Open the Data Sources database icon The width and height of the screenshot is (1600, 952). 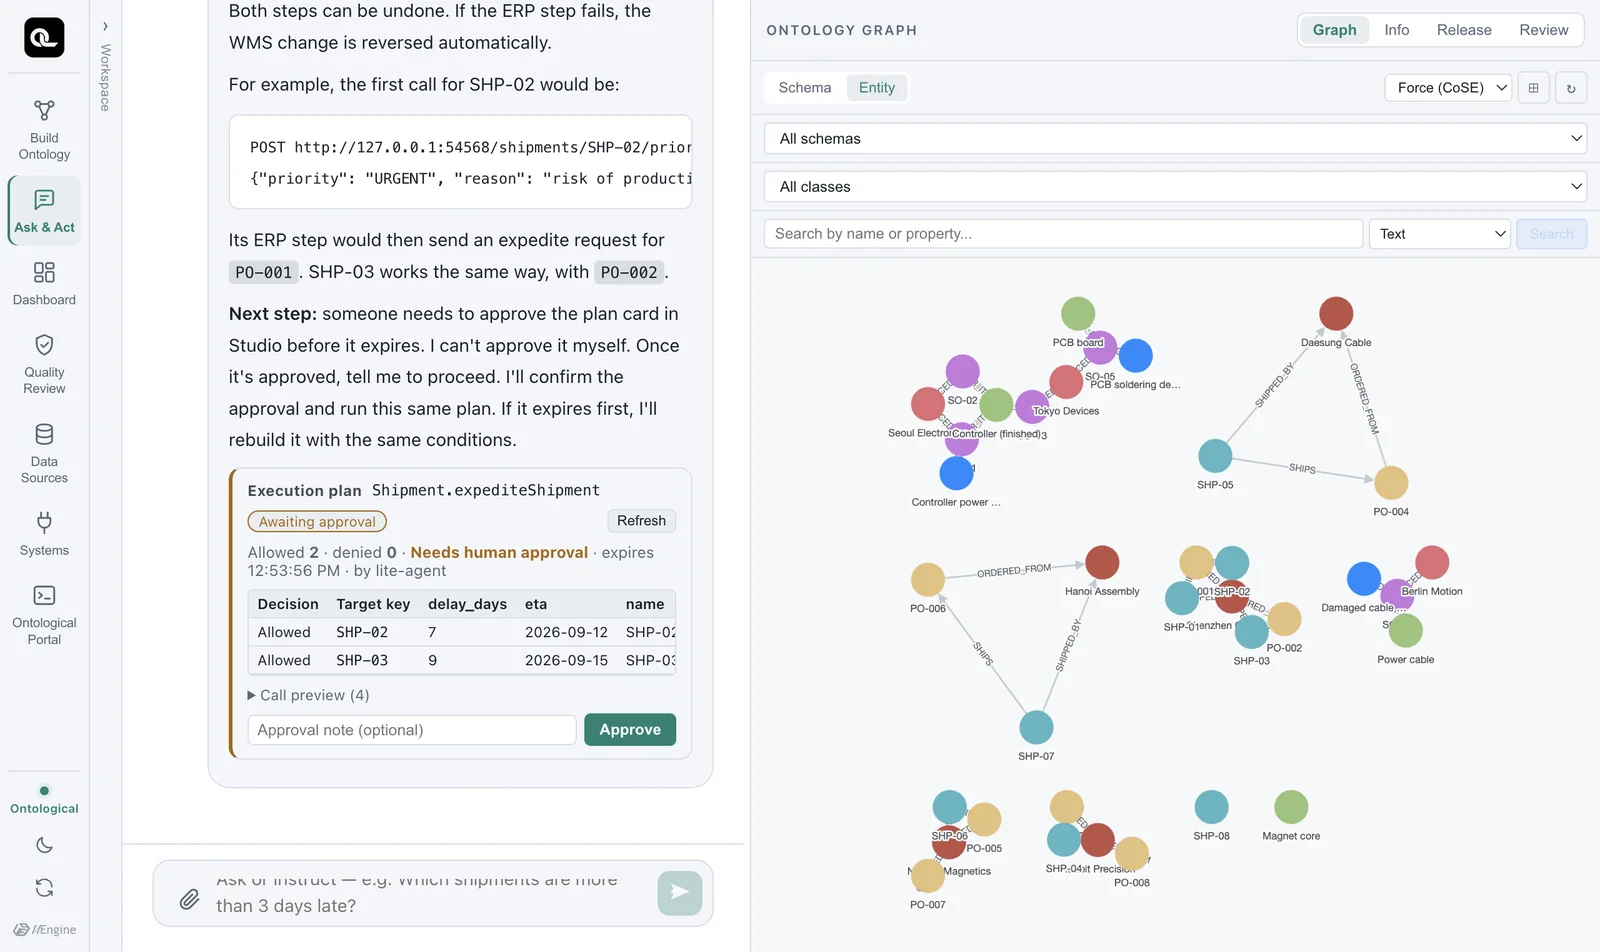click(44, 434)
